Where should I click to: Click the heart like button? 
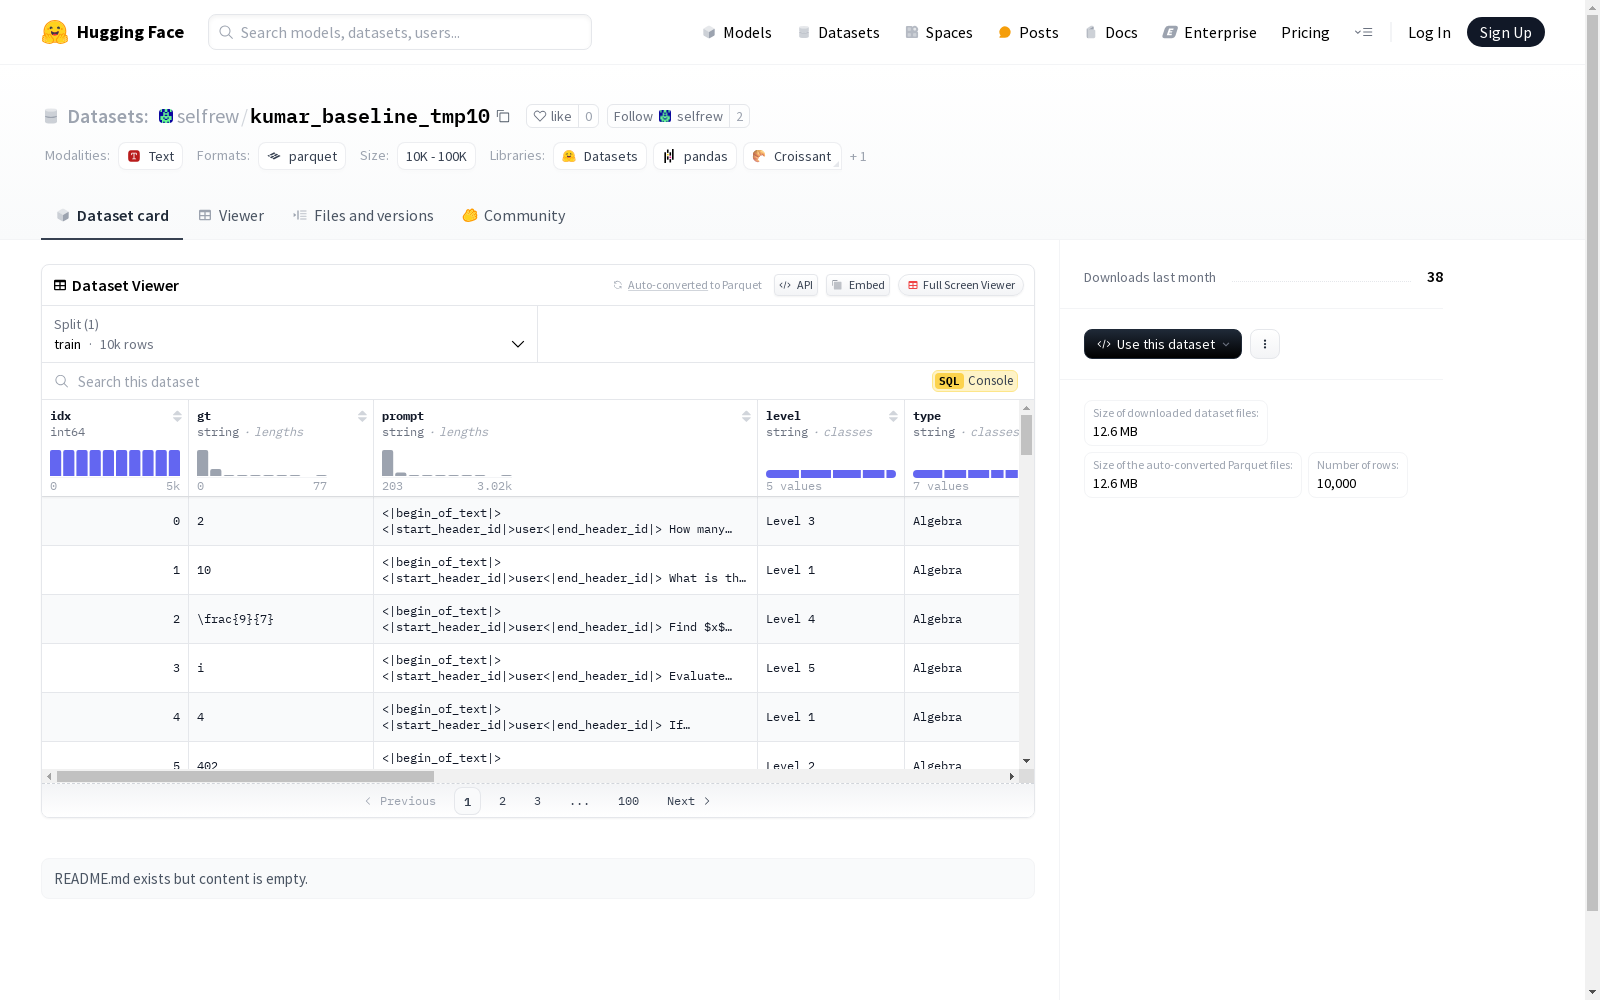[x=552, y=117]
